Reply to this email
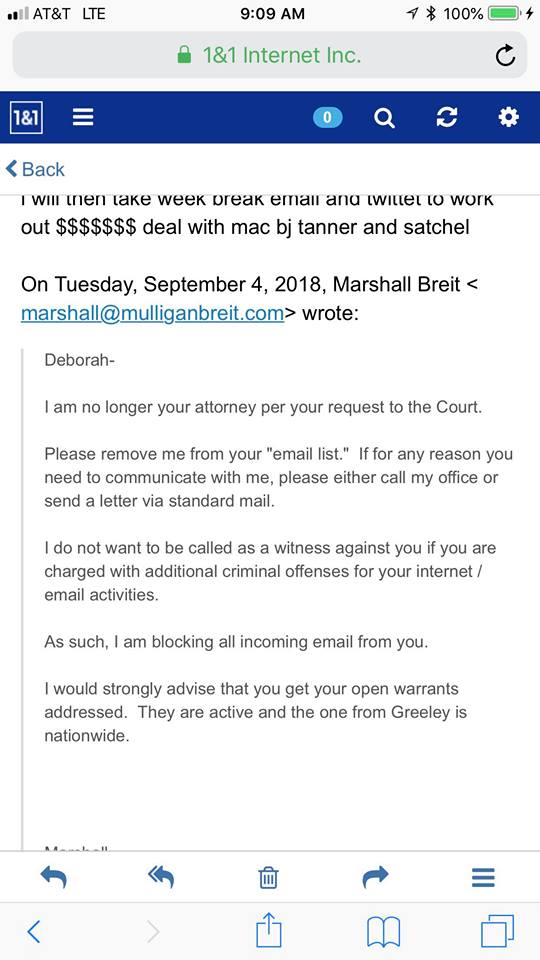Viewport: 540px width, 960px height. [x=54, y=877]
